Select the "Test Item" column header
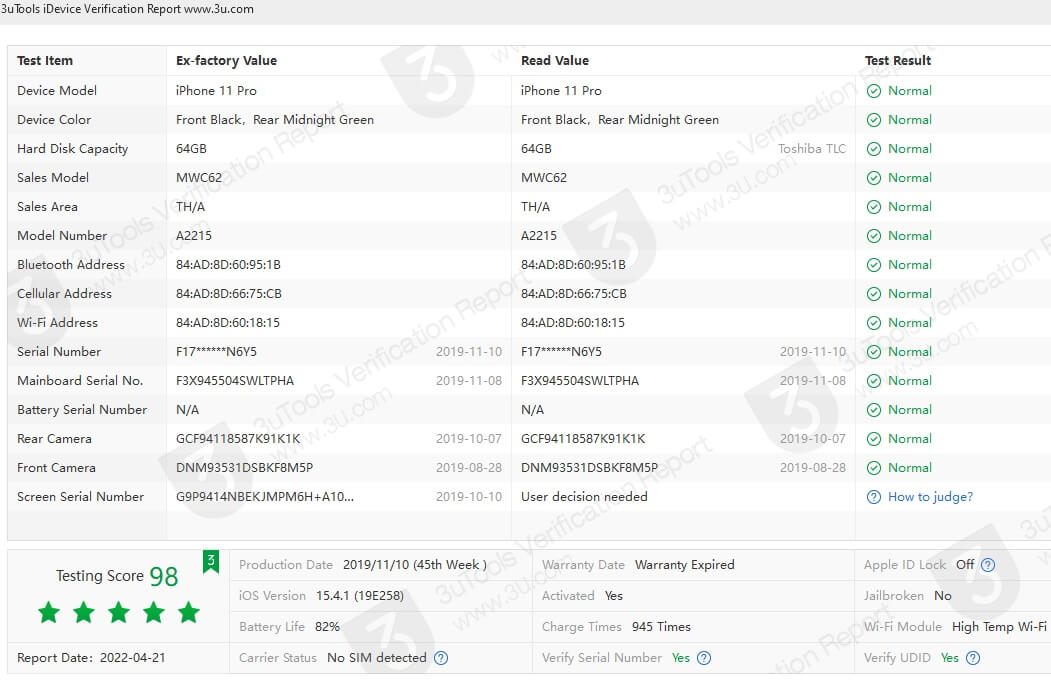This screenshot has height=689, width=1051. (45, 60)
